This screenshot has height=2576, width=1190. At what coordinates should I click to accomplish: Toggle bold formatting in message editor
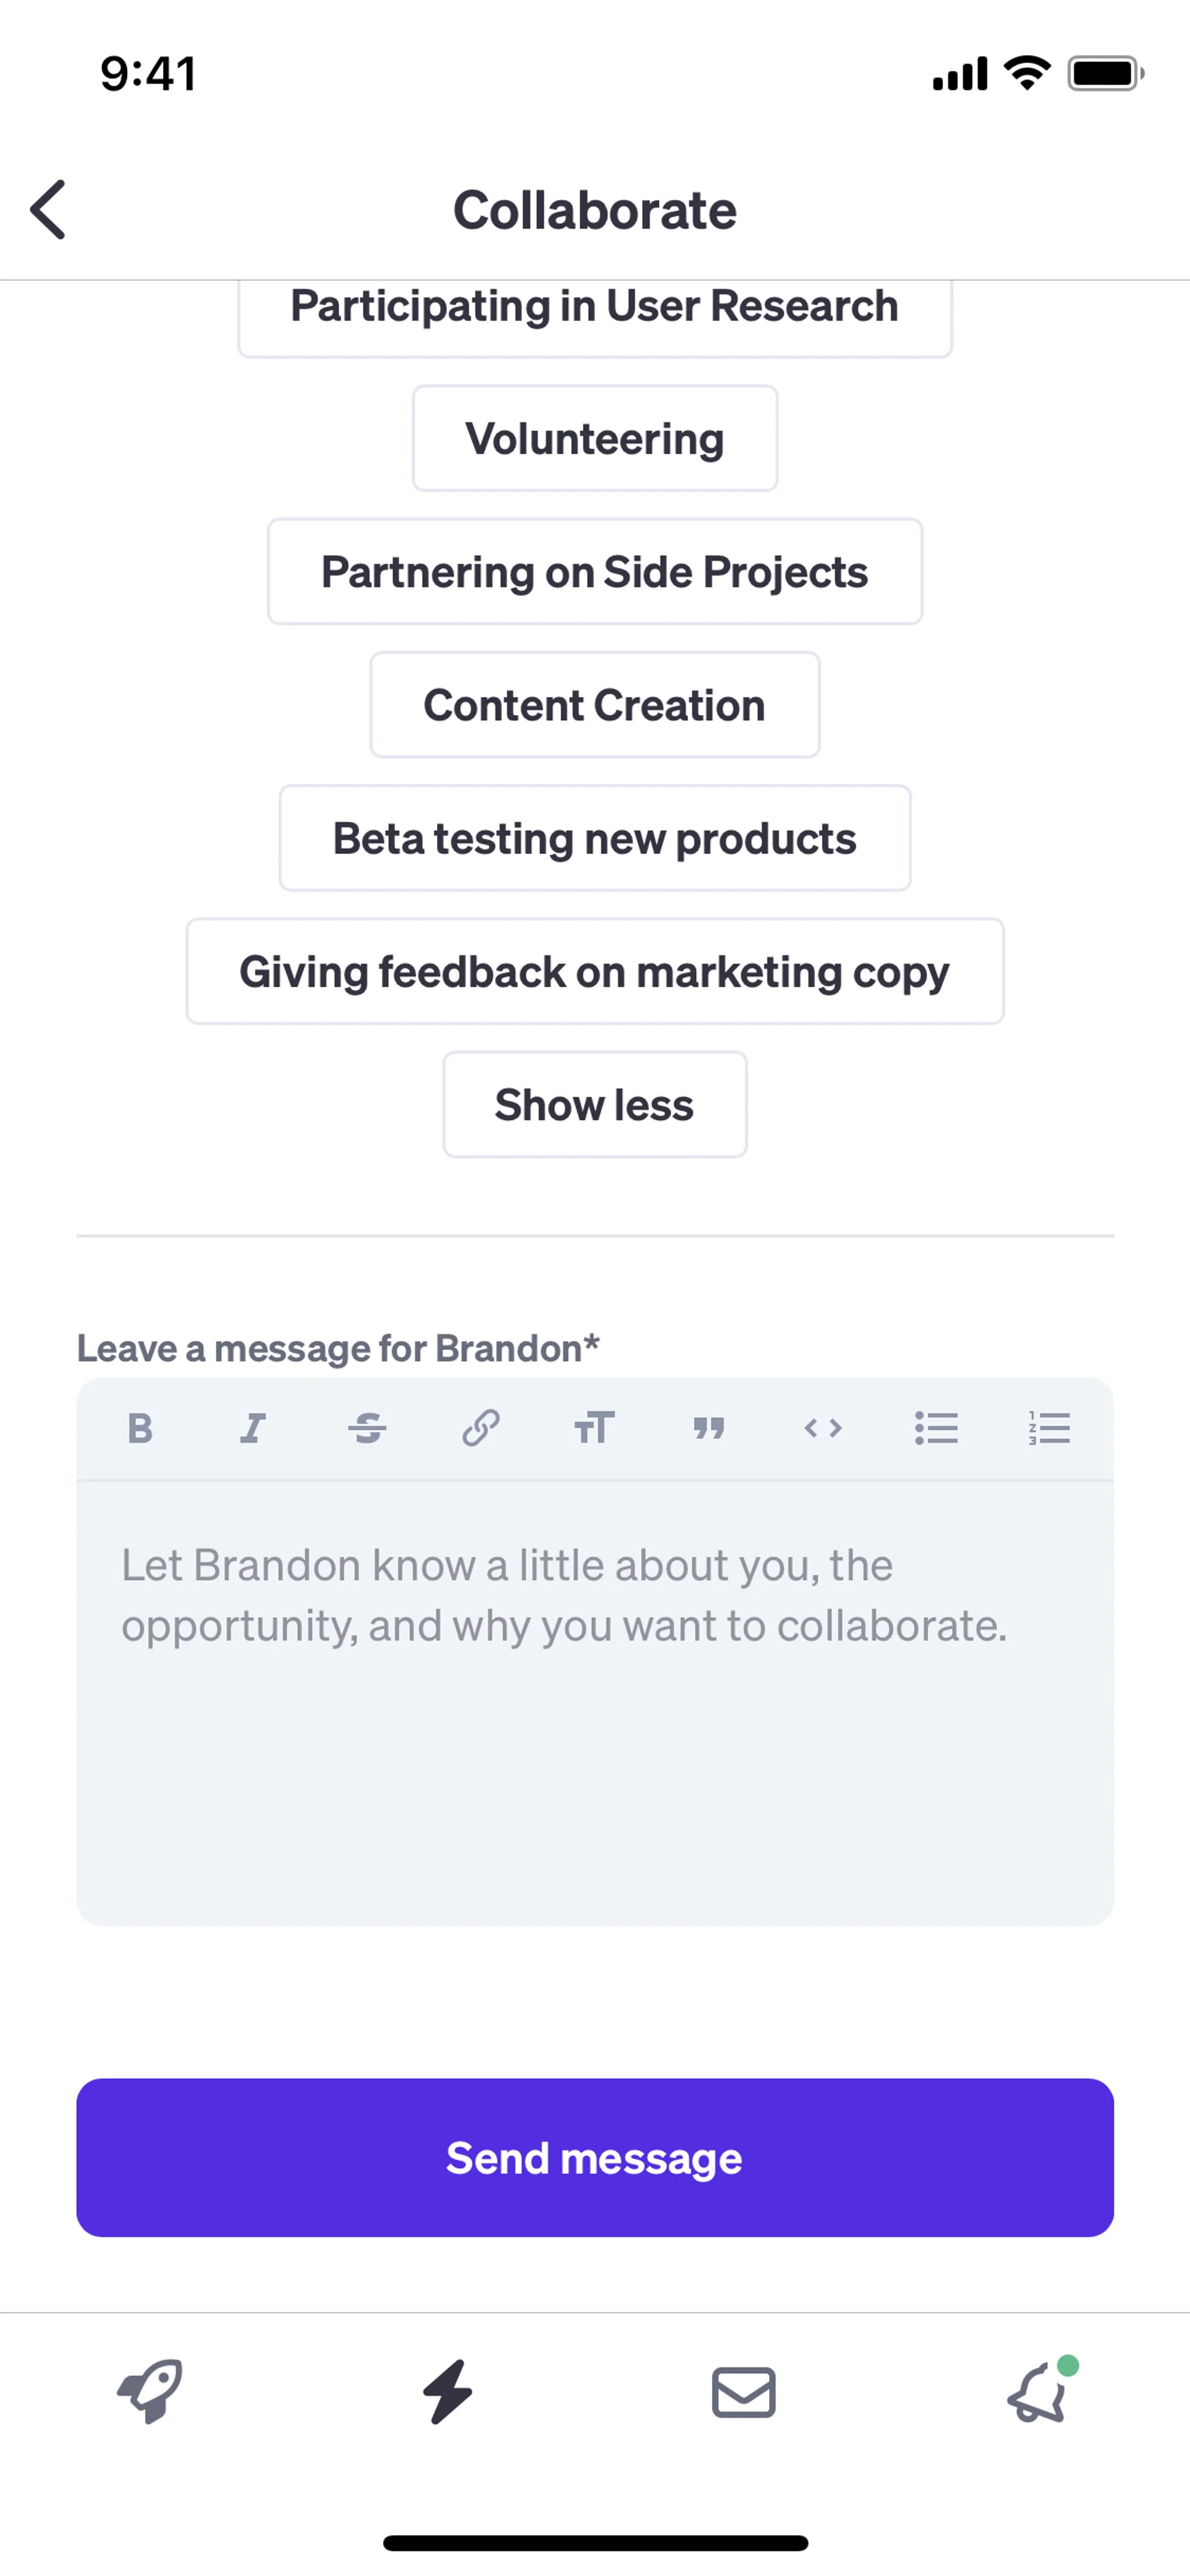pyautogui.click(x=140, y=1428)
